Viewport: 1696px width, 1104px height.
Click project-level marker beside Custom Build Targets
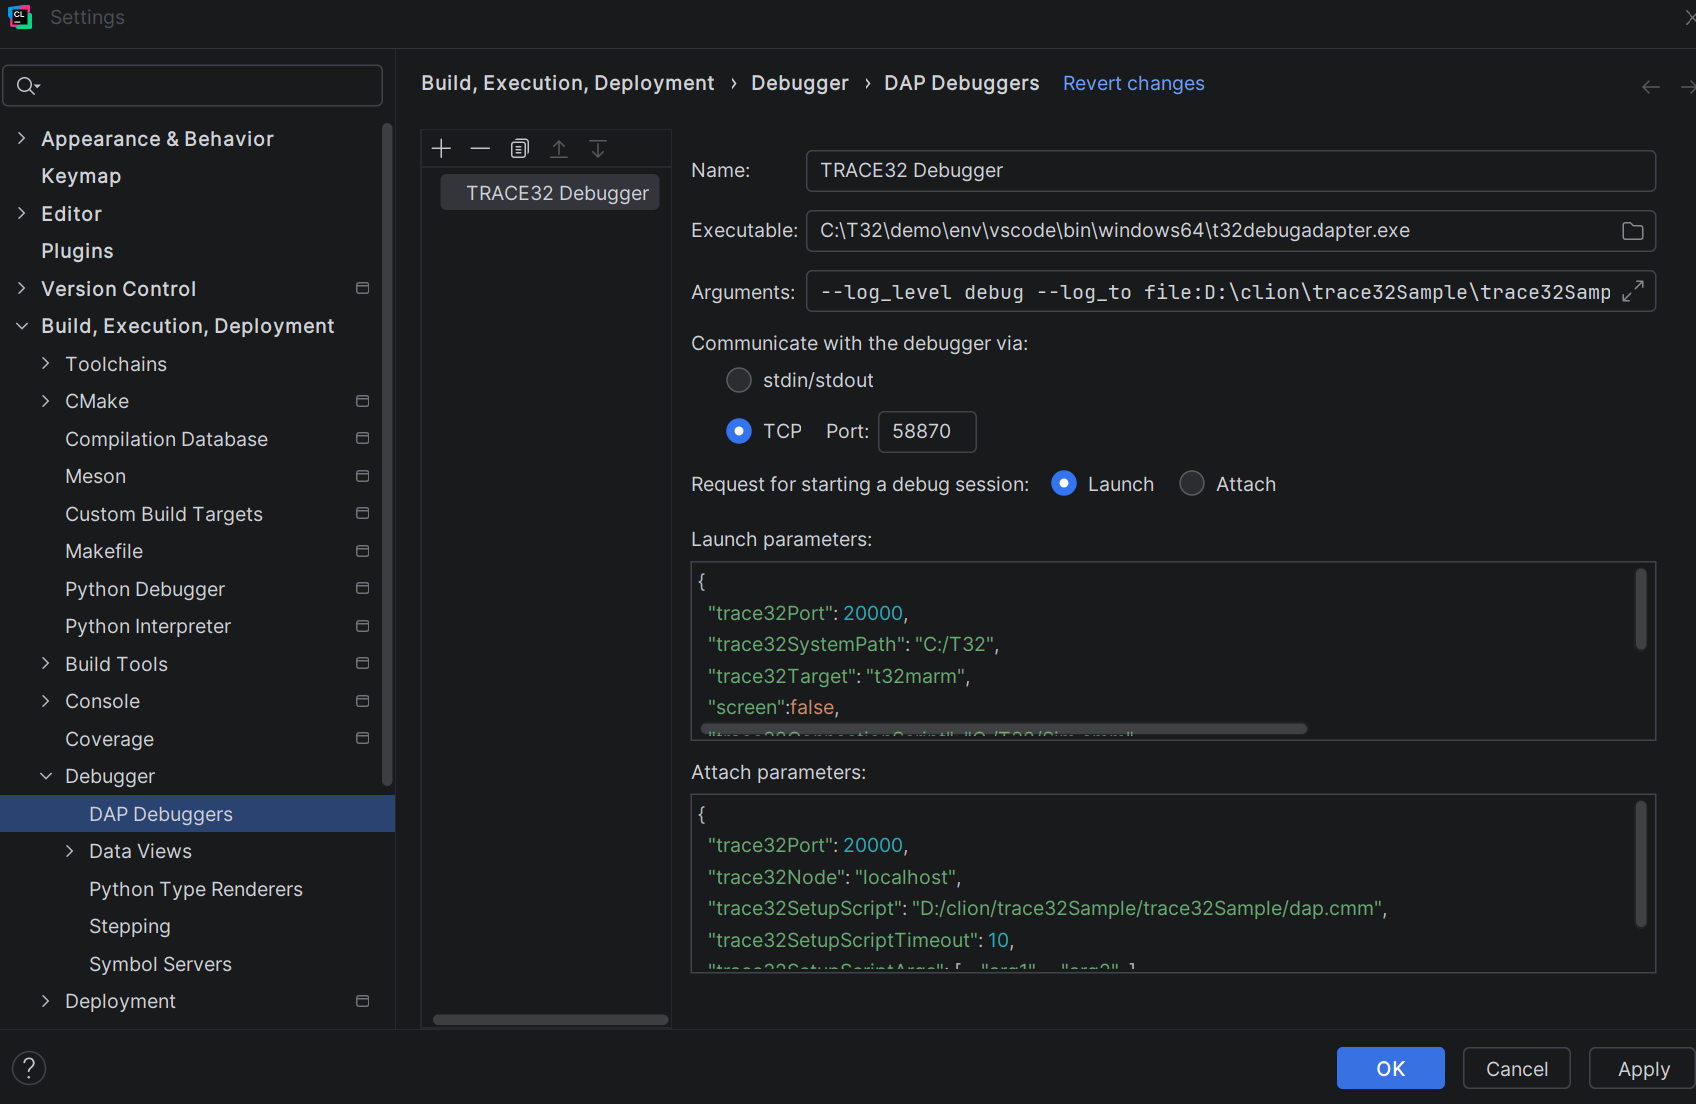(362, 513)
